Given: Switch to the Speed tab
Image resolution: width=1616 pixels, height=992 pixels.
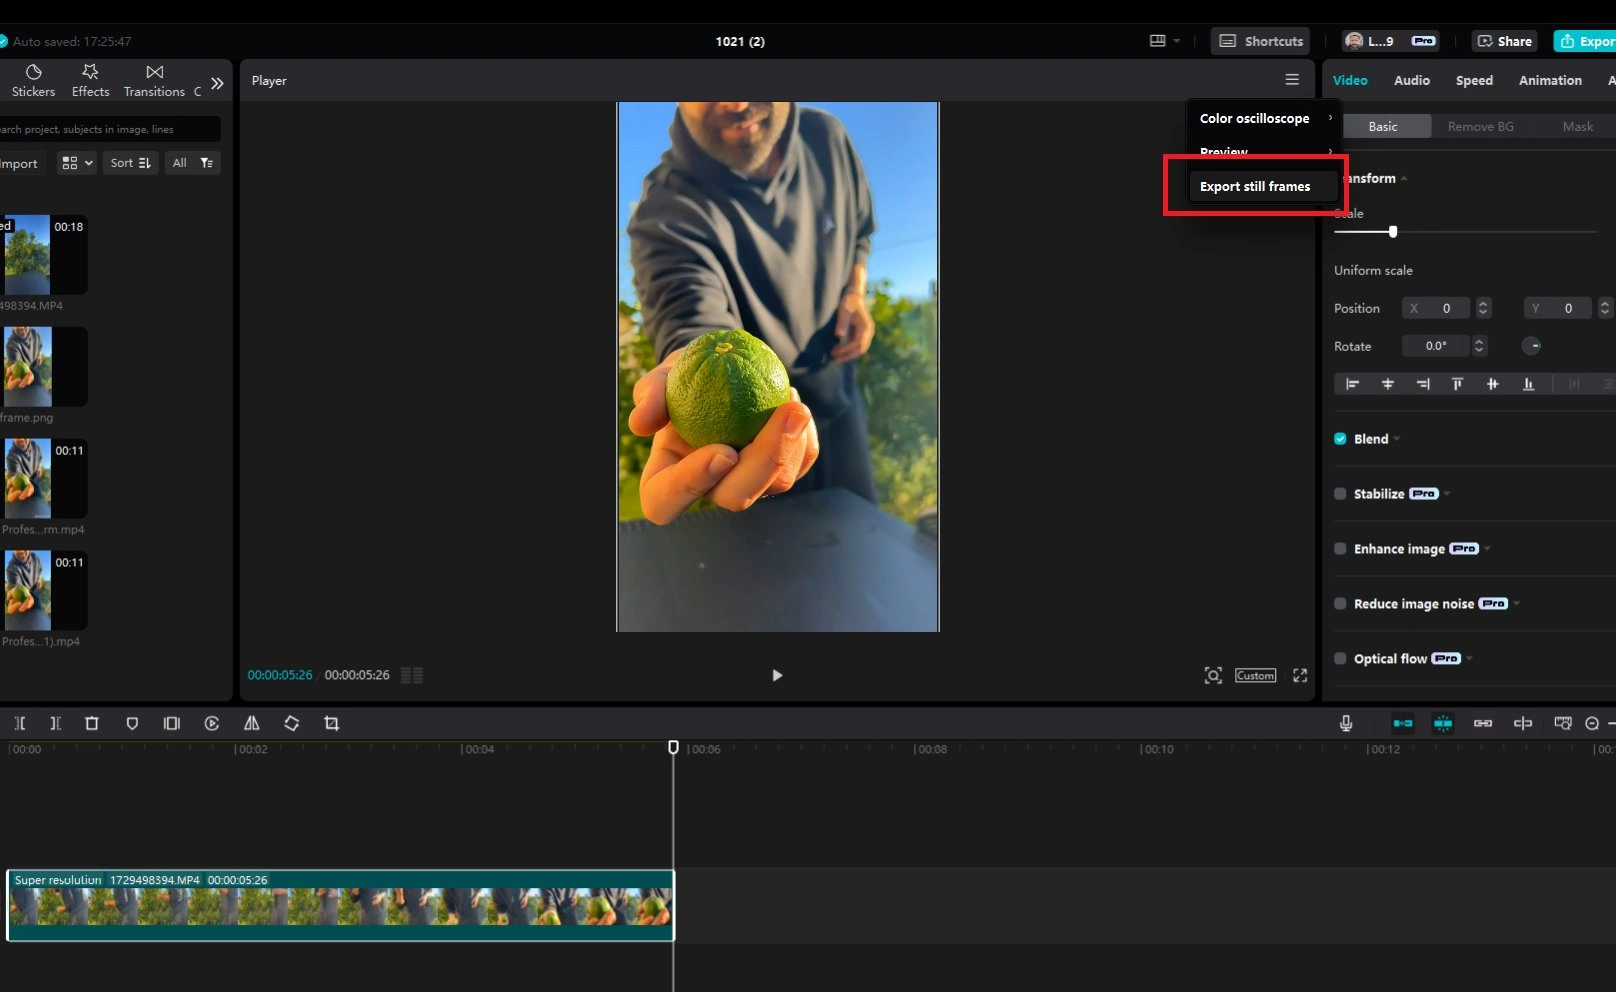Looking at the screenshot, I should [x=1474, y=80].
